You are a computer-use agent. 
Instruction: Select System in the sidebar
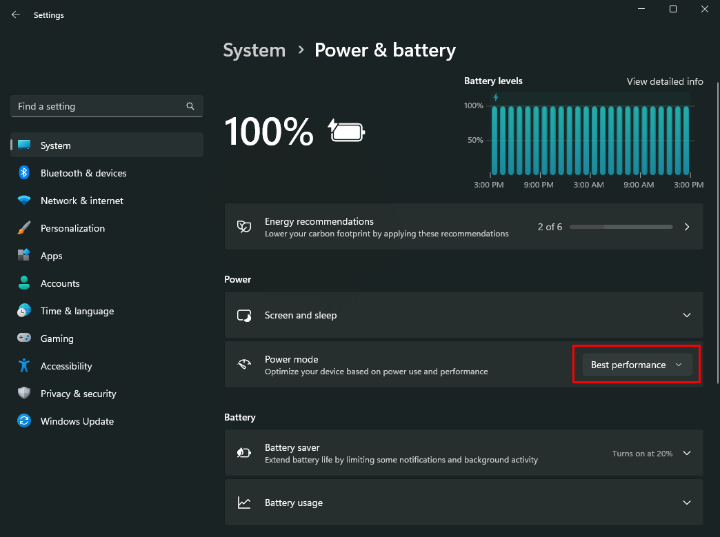pyautogui.click(x=107, y=145)
